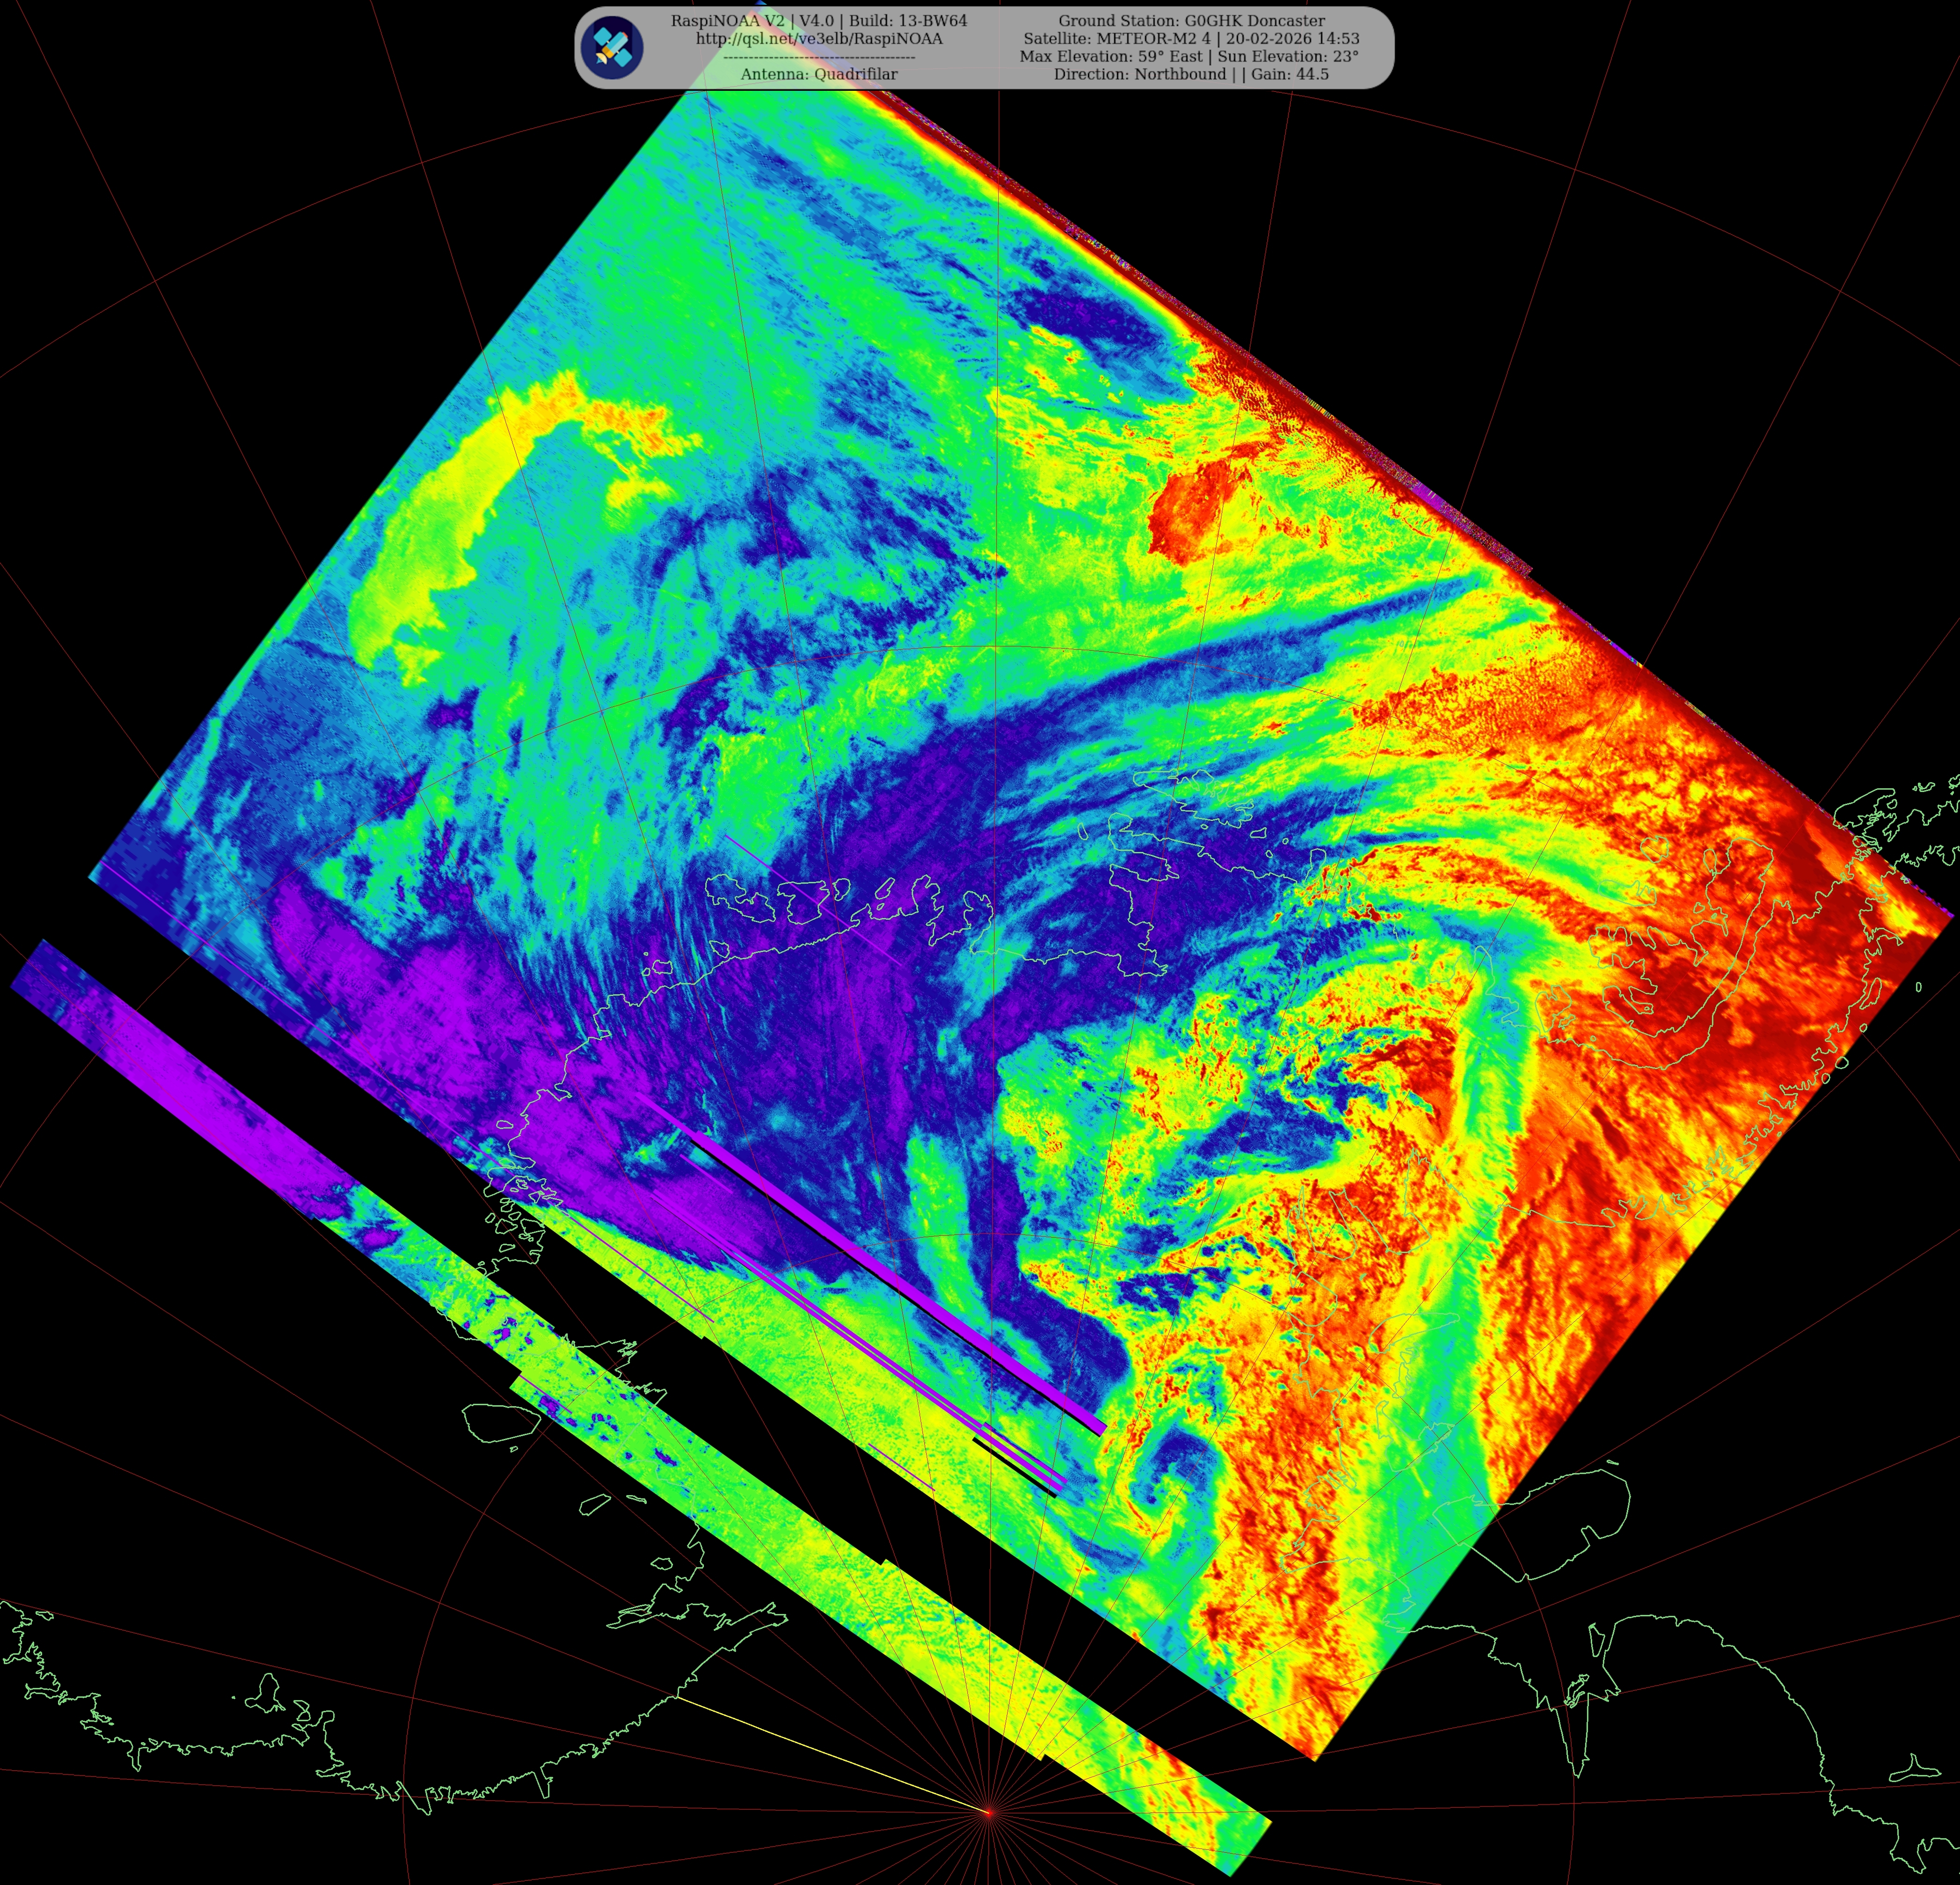
Task: Select the Antenna: Quadrifilar label
Action: click(x=819, y=74)
